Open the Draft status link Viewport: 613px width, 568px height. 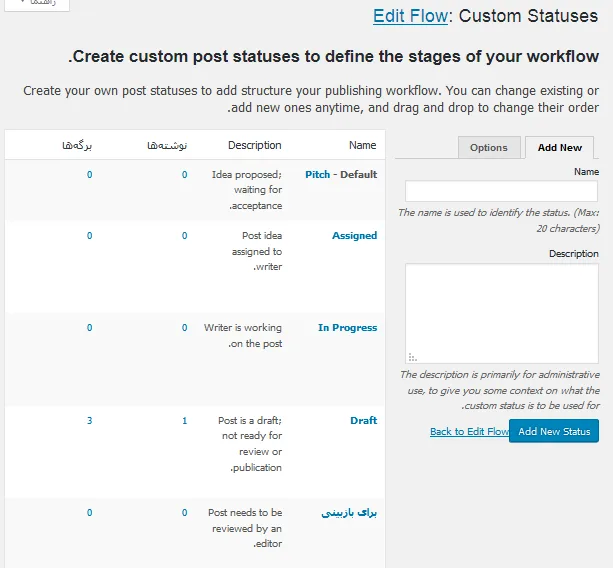pyautogui.click(x=364, y=420)
